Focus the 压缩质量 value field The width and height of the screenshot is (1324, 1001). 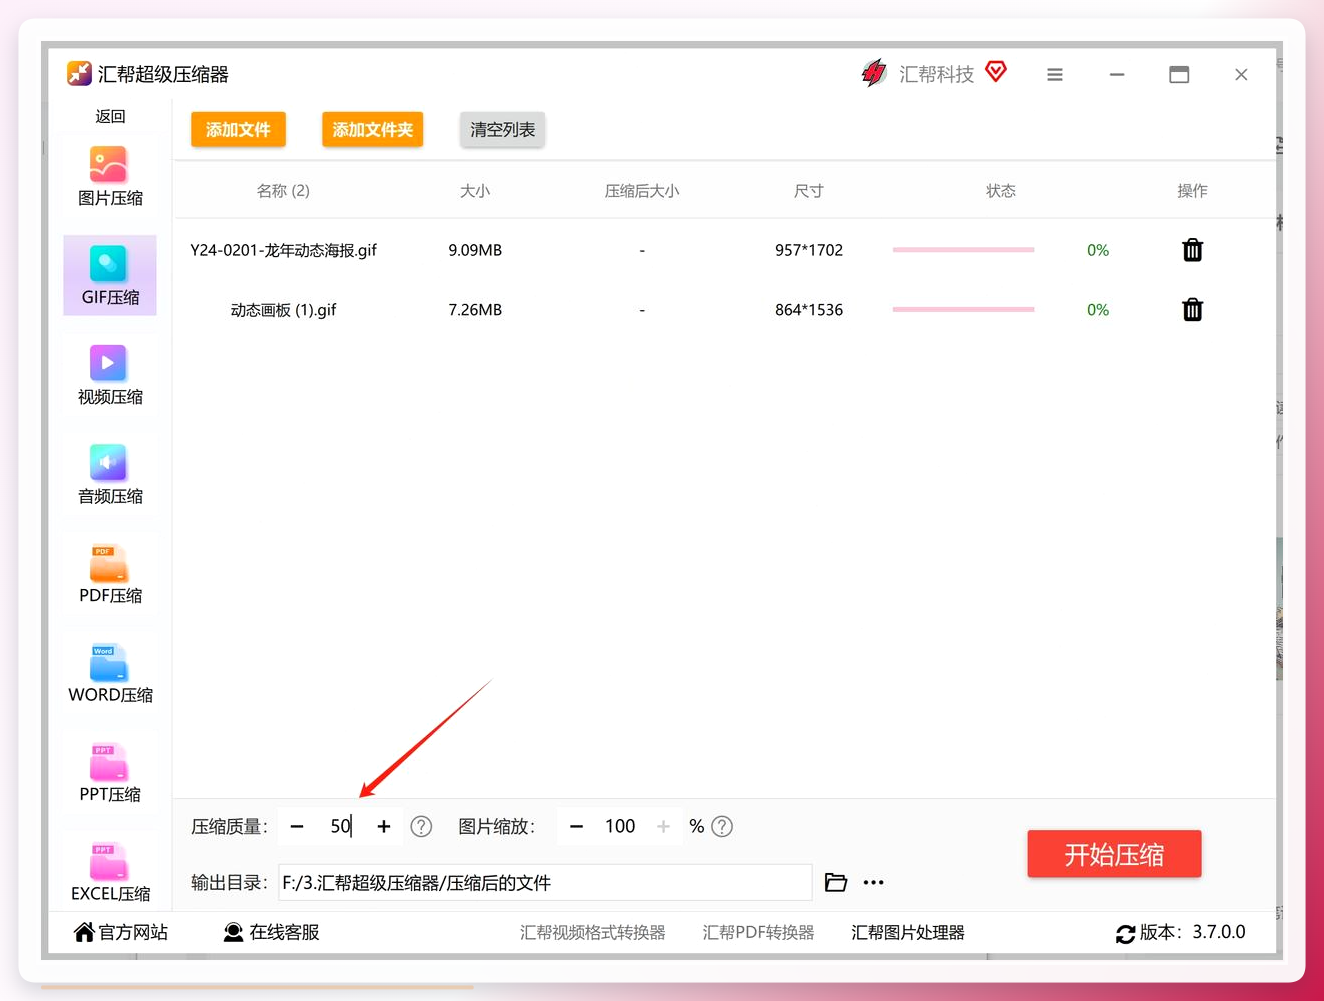[x=340, y=826]
